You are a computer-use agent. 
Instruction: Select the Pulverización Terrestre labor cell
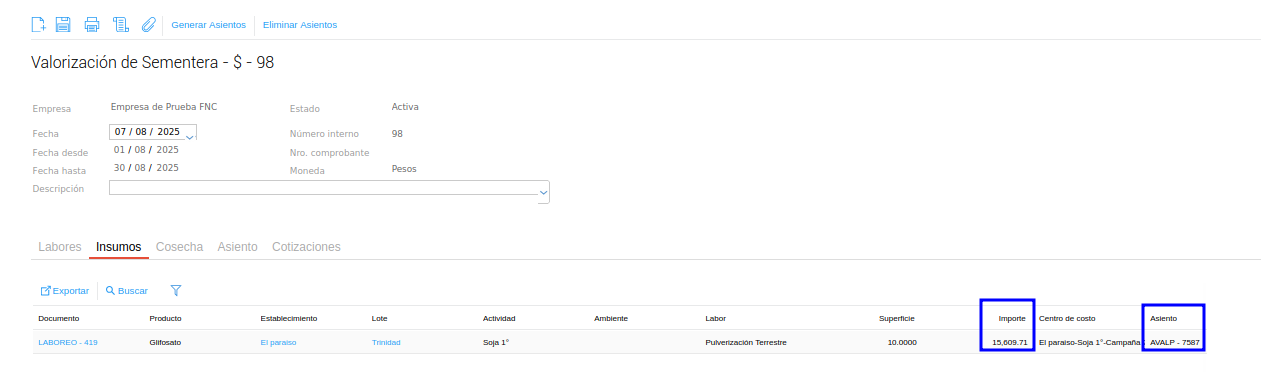[746, 343]
